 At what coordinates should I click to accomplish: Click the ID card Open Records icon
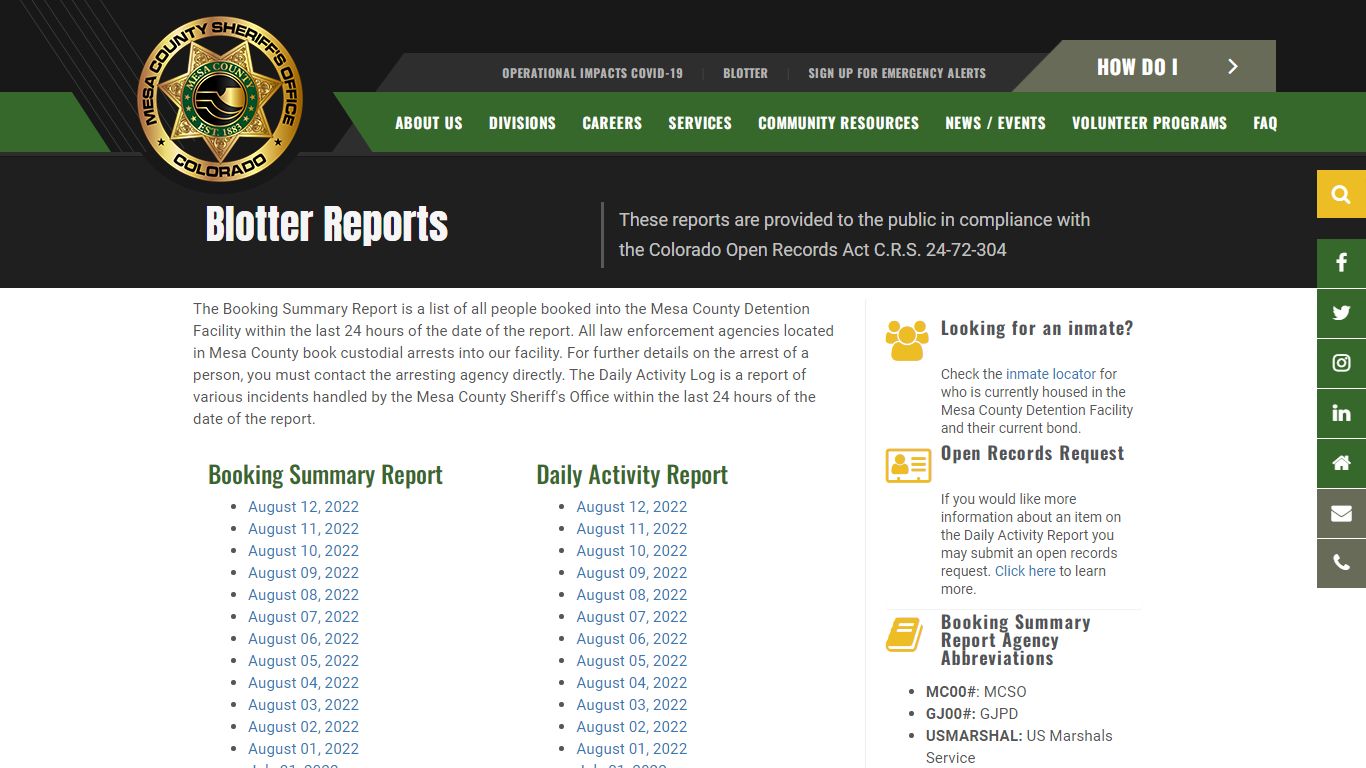[907, 465]
